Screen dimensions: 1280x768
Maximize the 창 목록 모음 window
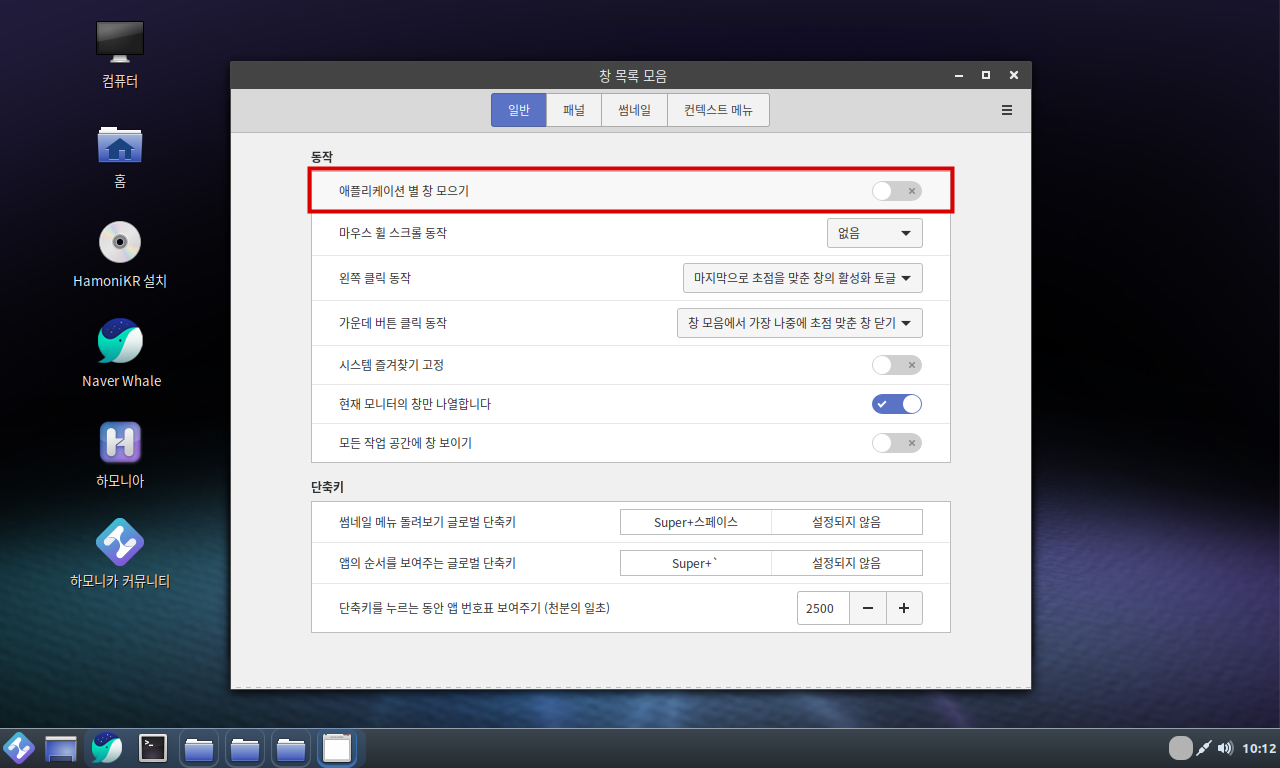(x=986, y=75)
